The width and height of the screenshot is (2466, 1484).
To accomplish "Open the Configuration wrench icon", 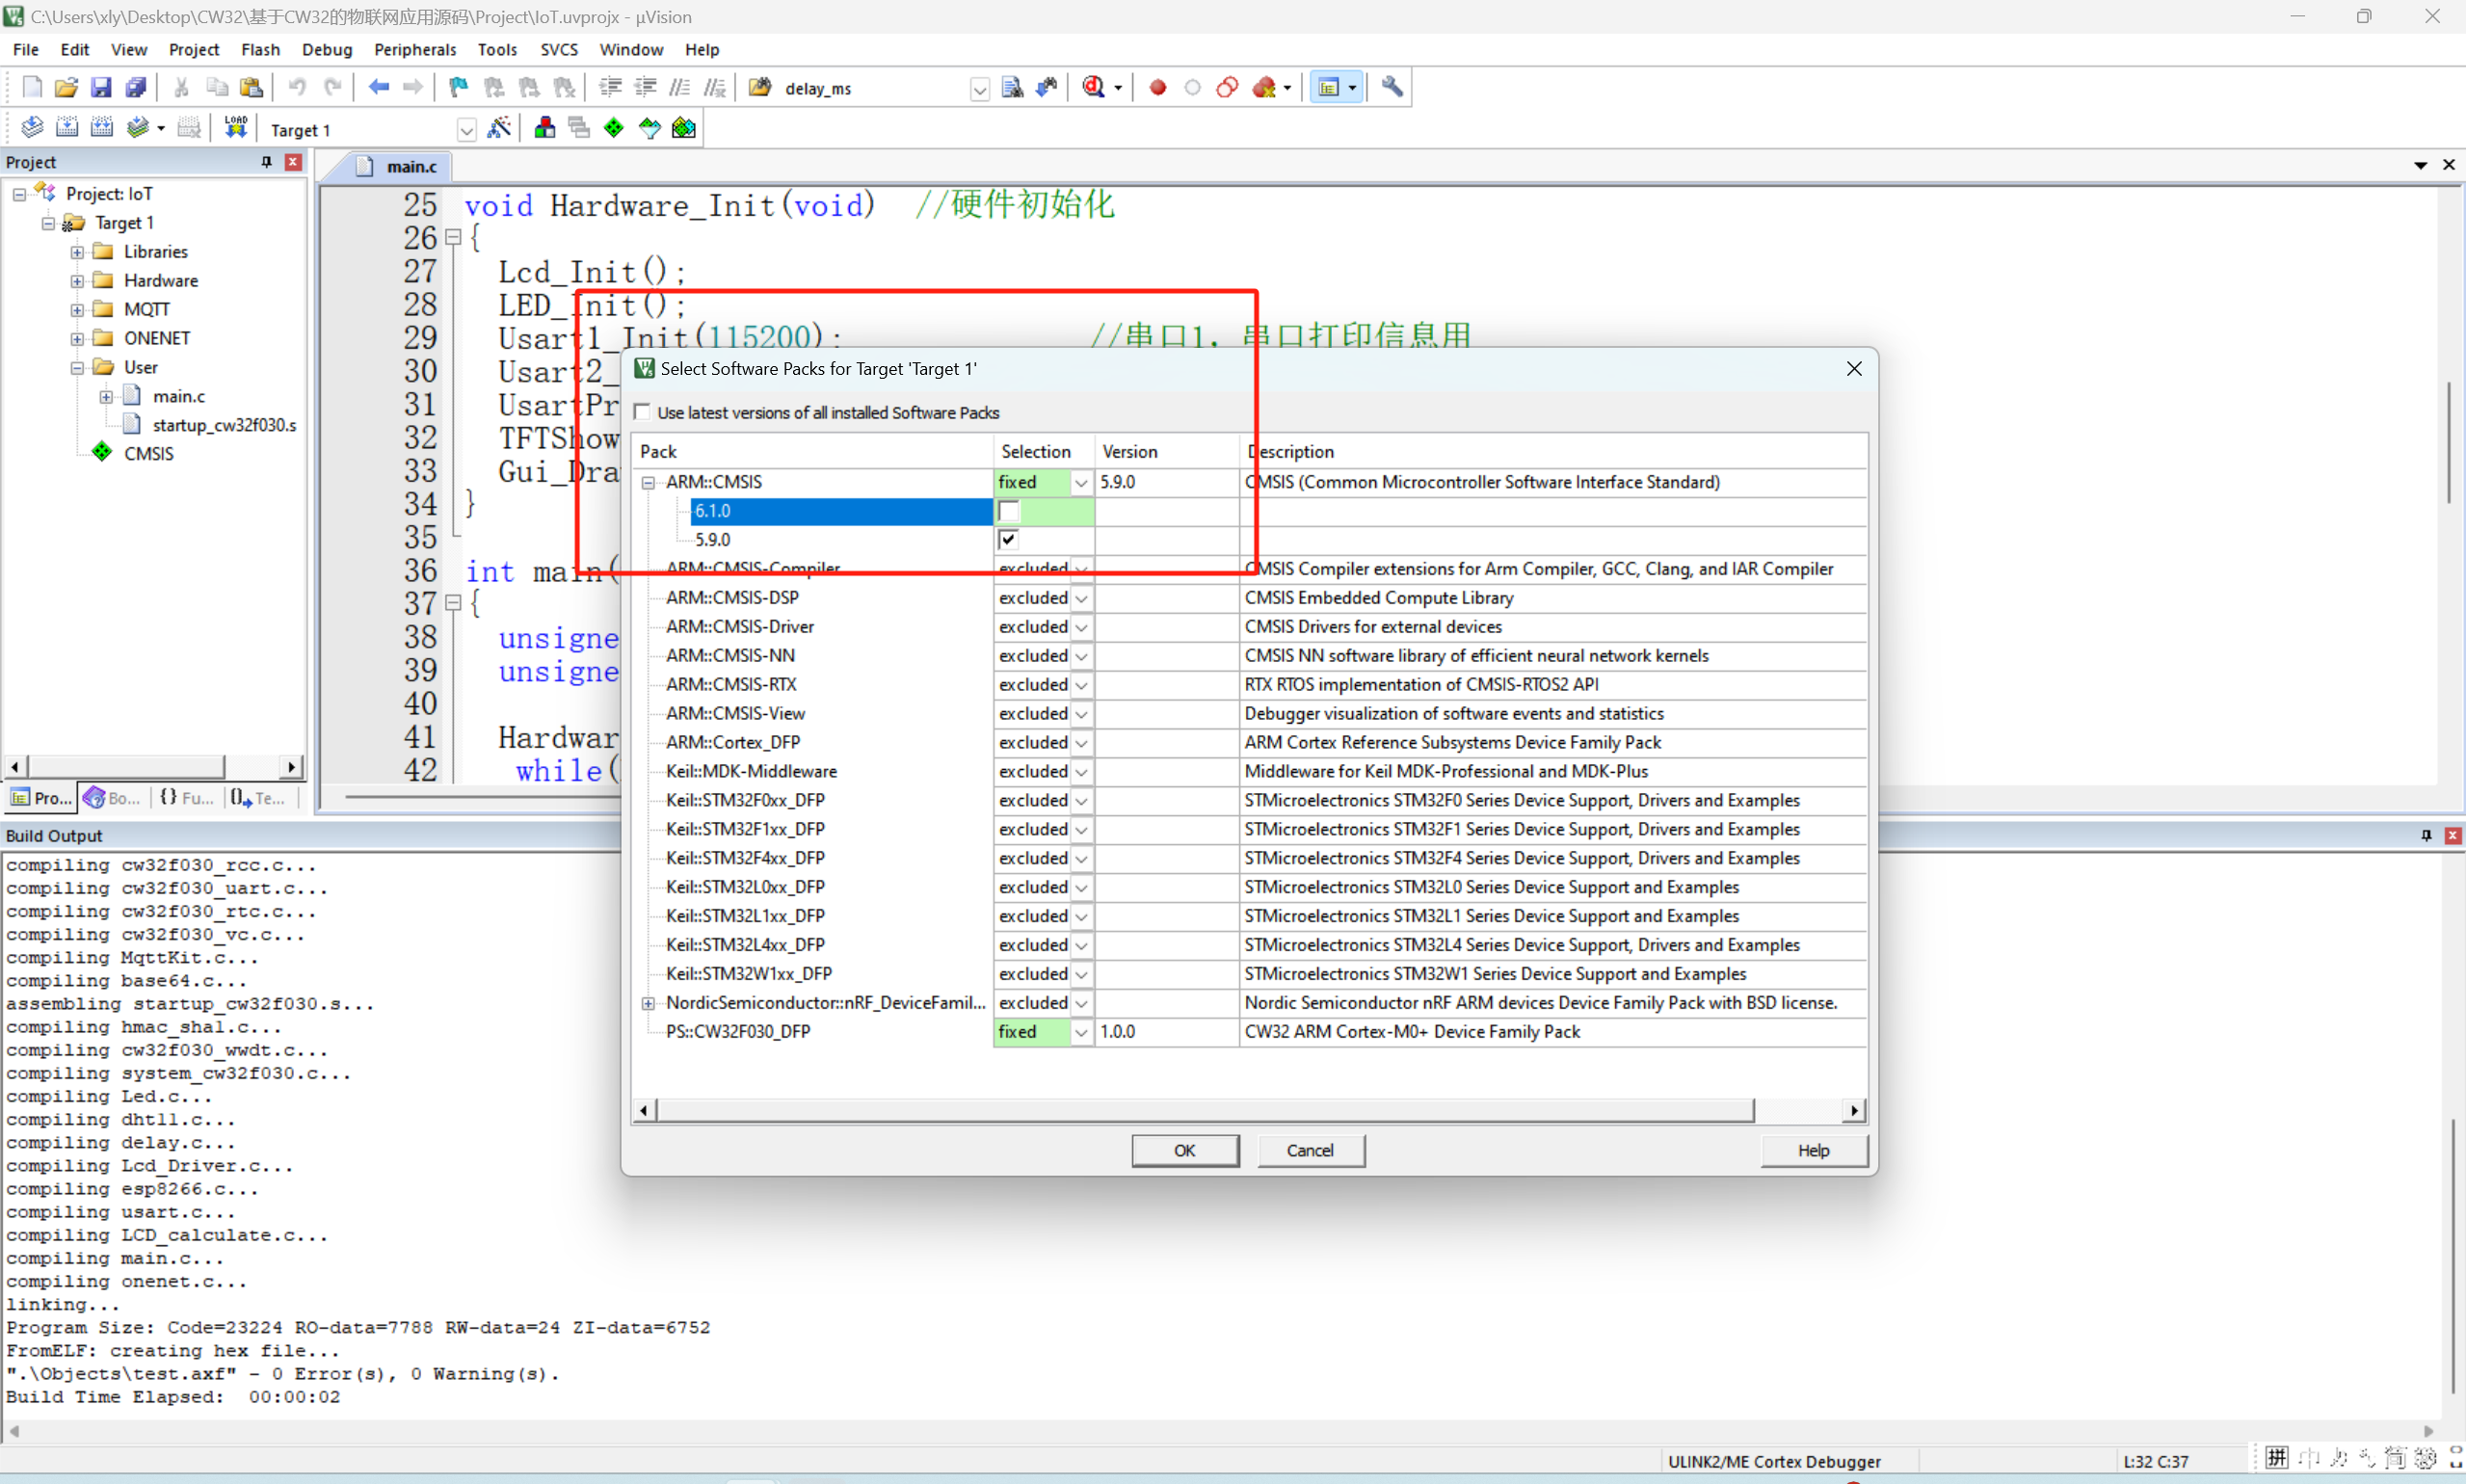I will [1392, 88].
